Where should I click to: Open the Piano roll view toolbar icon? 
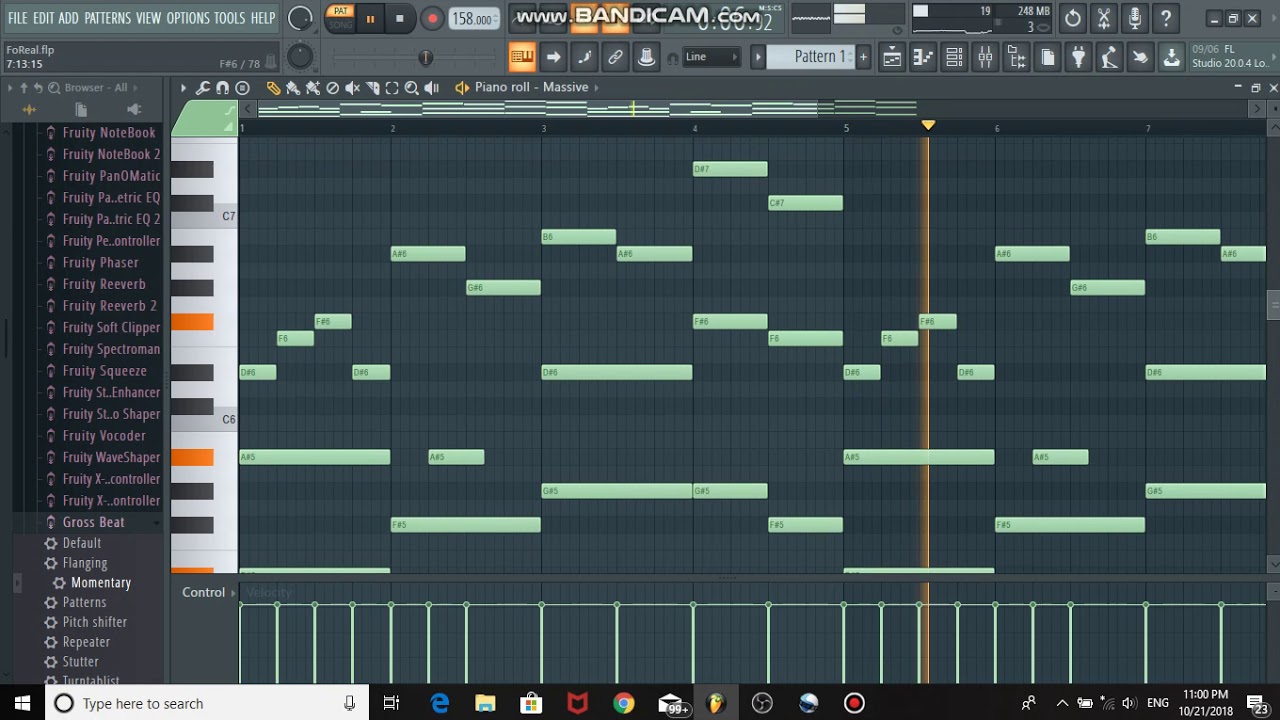pos(923,57)
